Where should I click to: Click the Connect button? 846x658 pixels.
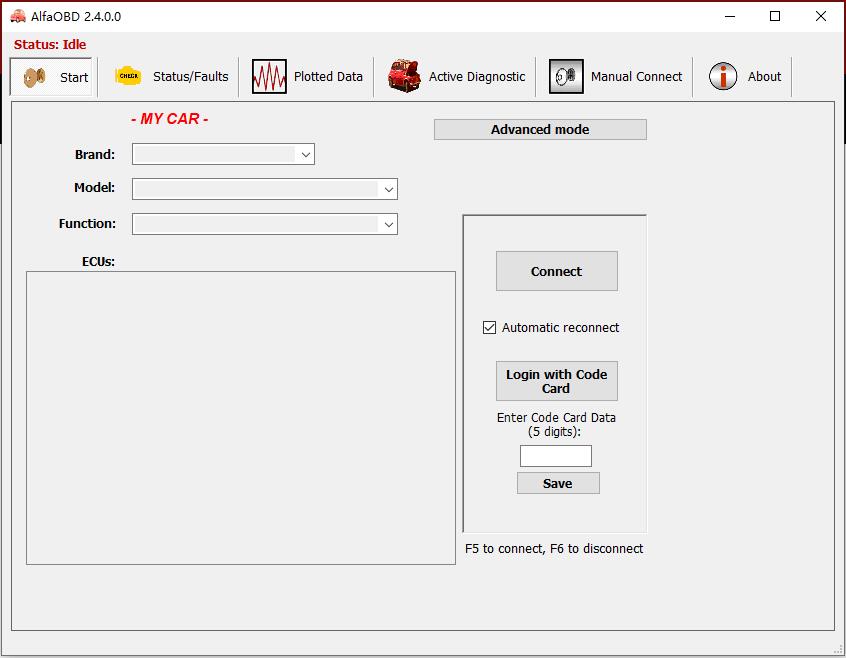557,271
